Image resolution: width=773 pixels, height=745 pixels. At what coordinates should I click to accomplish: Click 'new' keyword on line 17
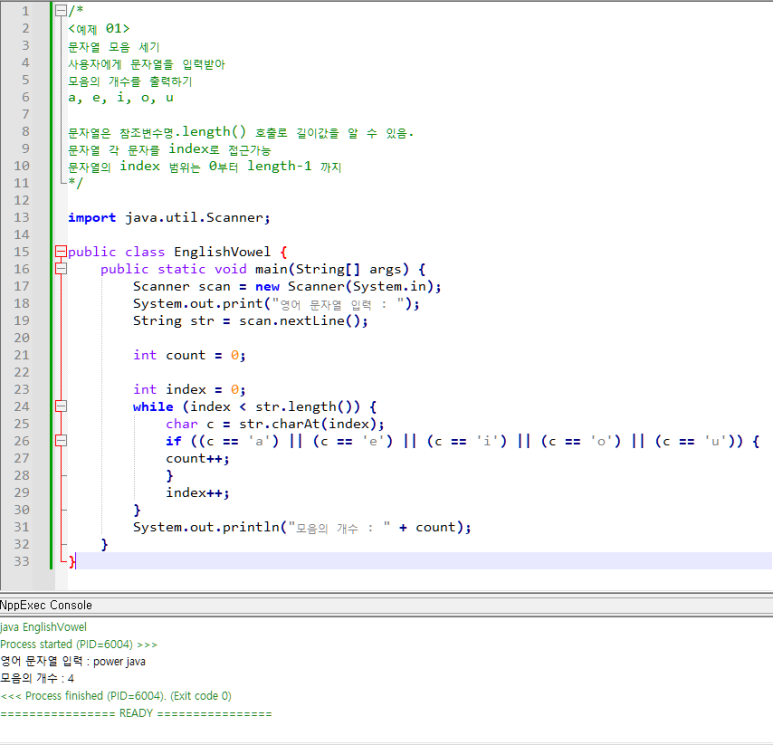coord(267,286)
